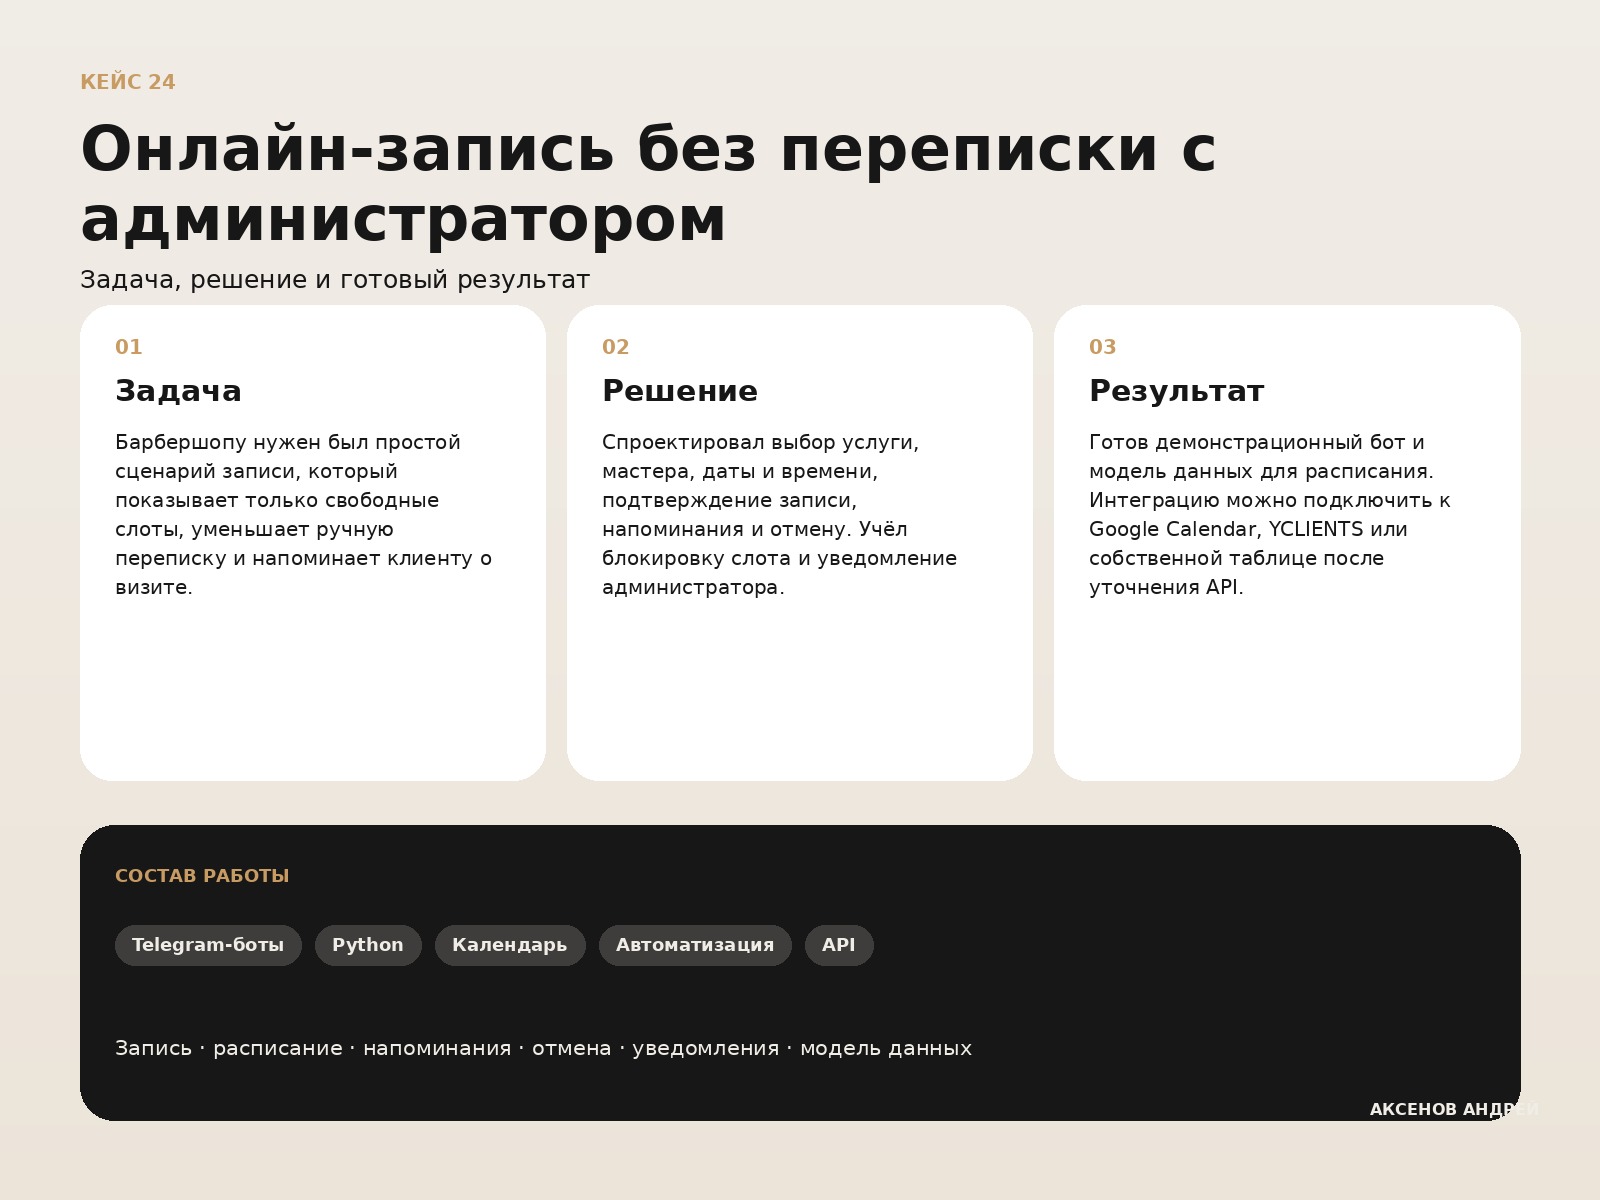The image size is (1600, 1200).
Task: Click the line Запись · расписание · напоминания
Action: pyautogui.click(x=543, y=1048)
